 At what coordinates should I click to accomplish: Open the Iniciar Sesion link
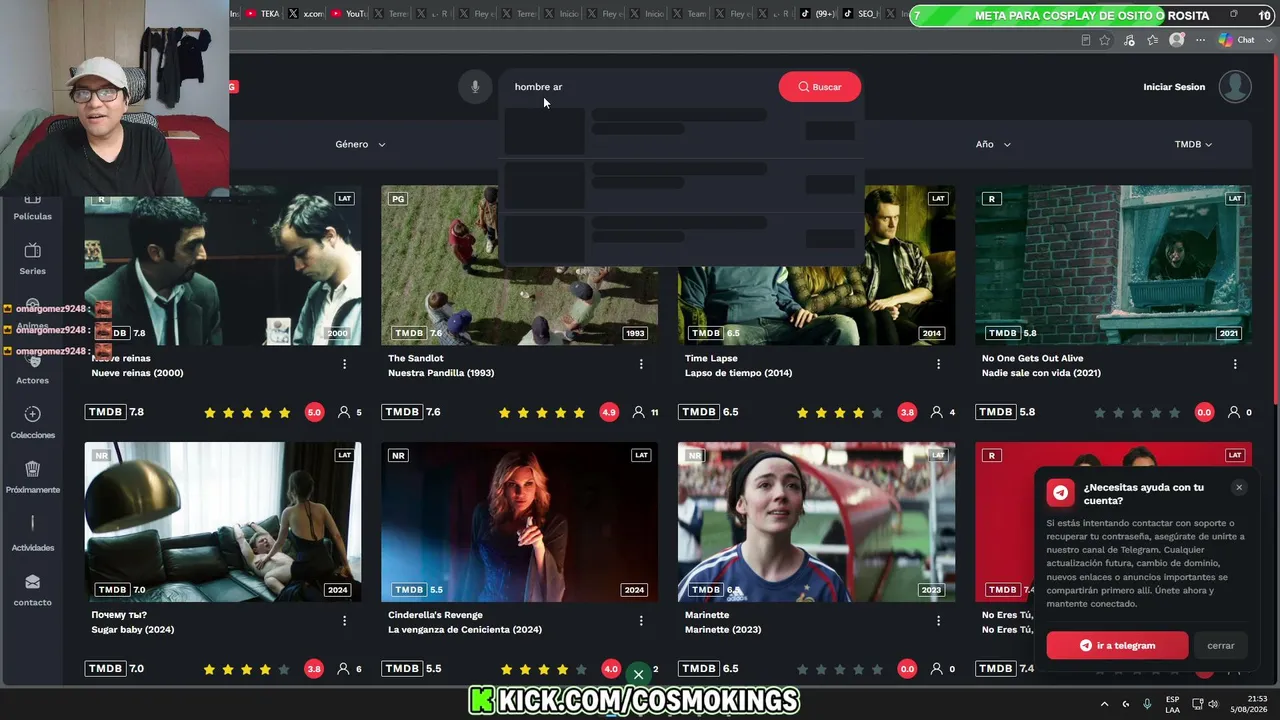pos(1174,87)
